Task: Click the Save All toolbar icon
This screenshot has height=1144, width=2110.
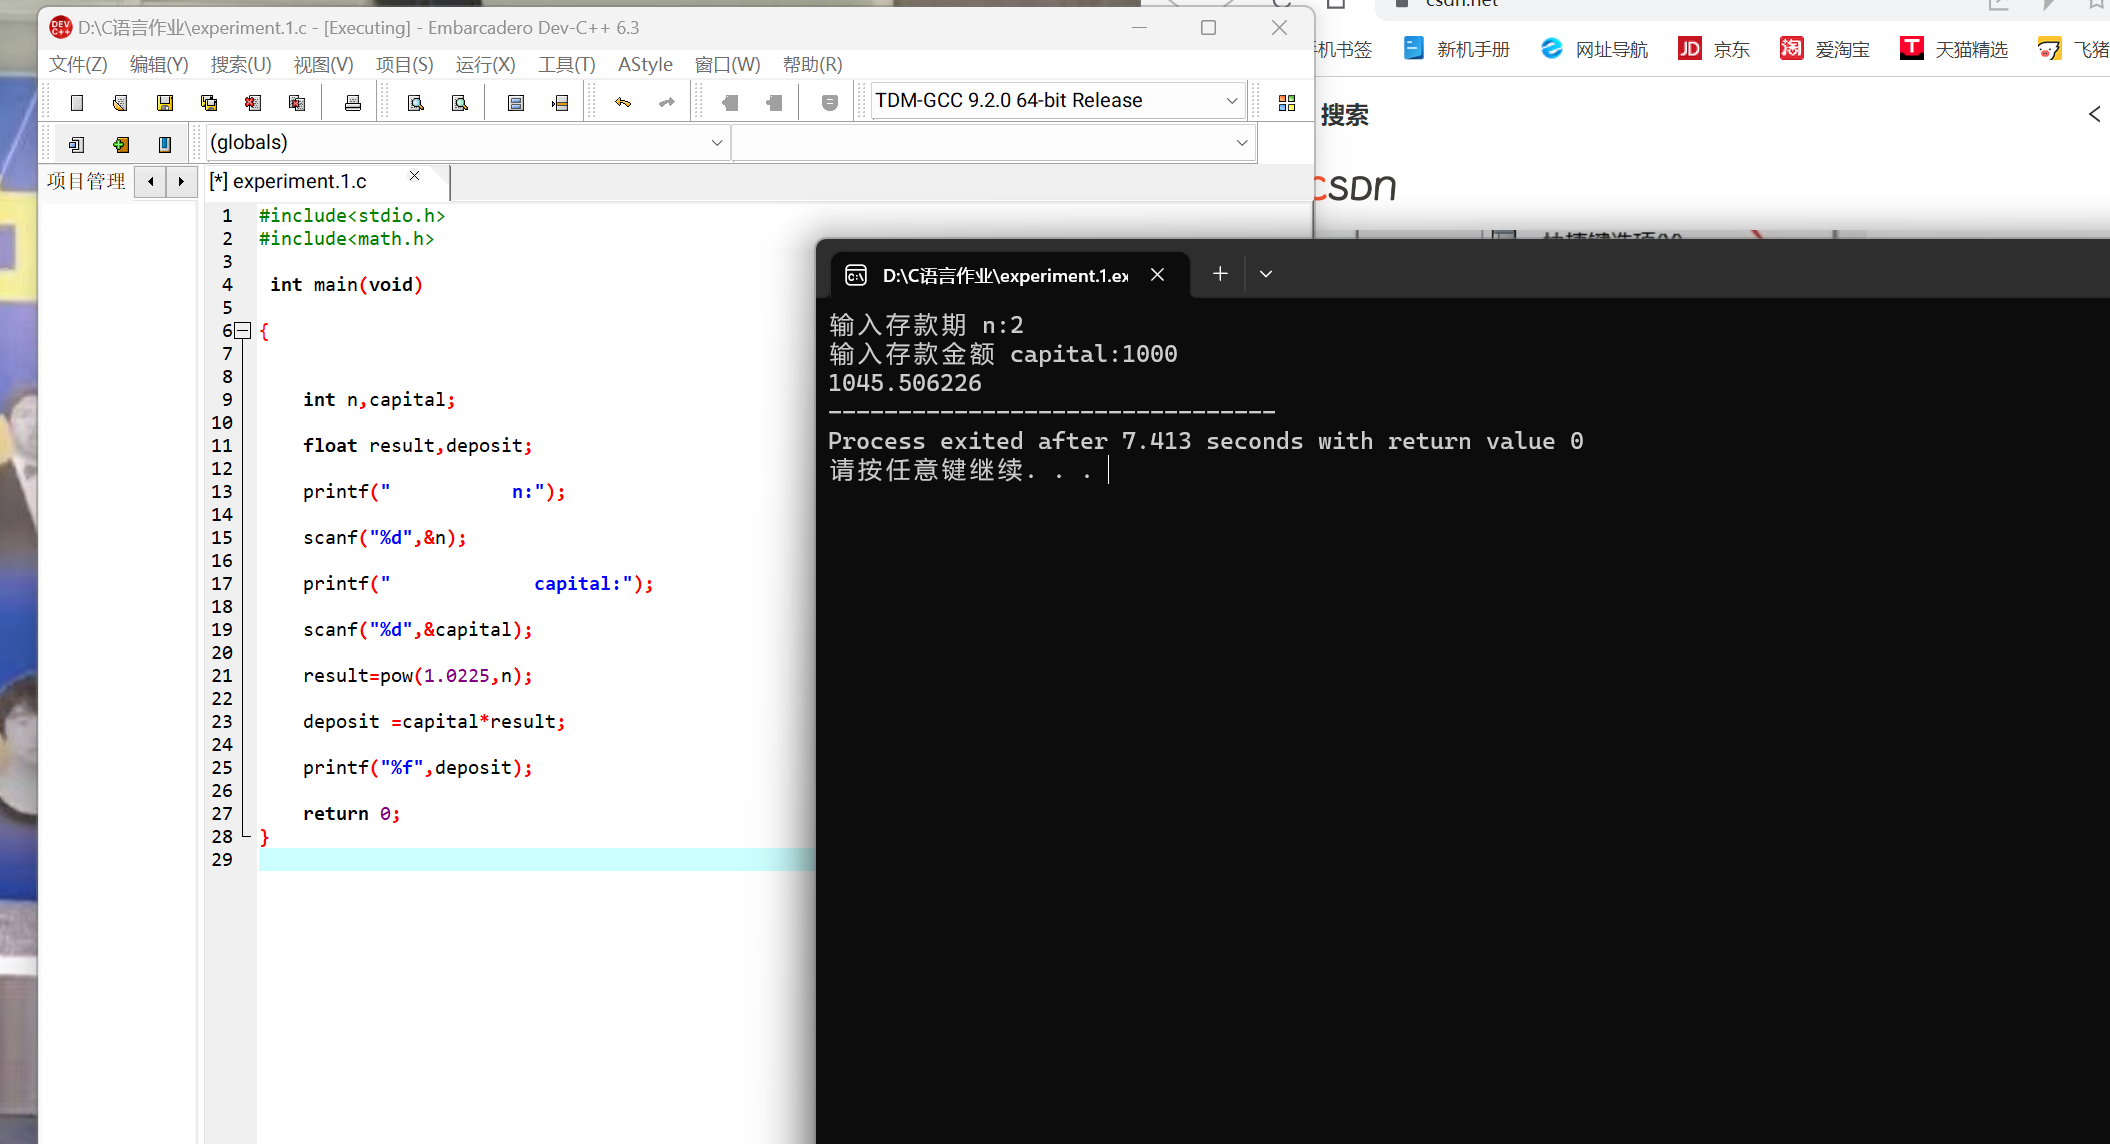Action: 209,103
